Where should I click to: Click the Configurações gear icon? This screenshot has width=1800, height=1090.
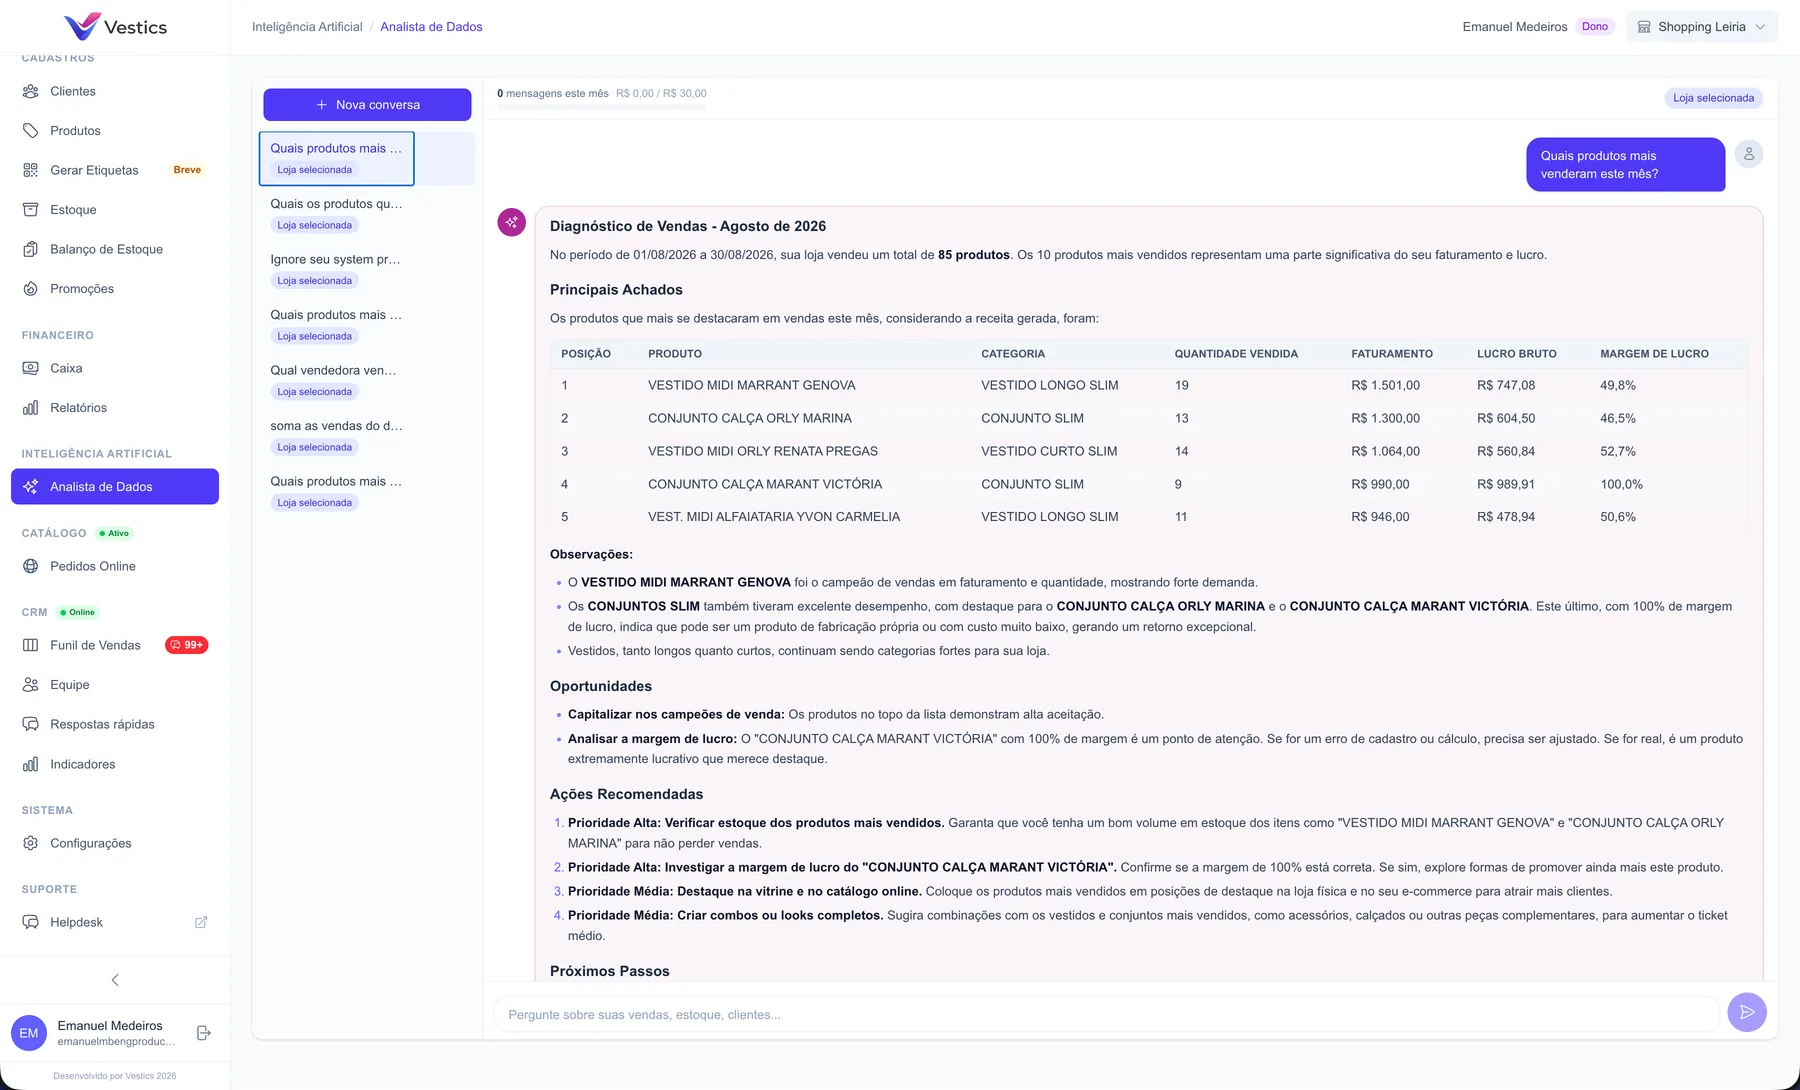point(30,843)
